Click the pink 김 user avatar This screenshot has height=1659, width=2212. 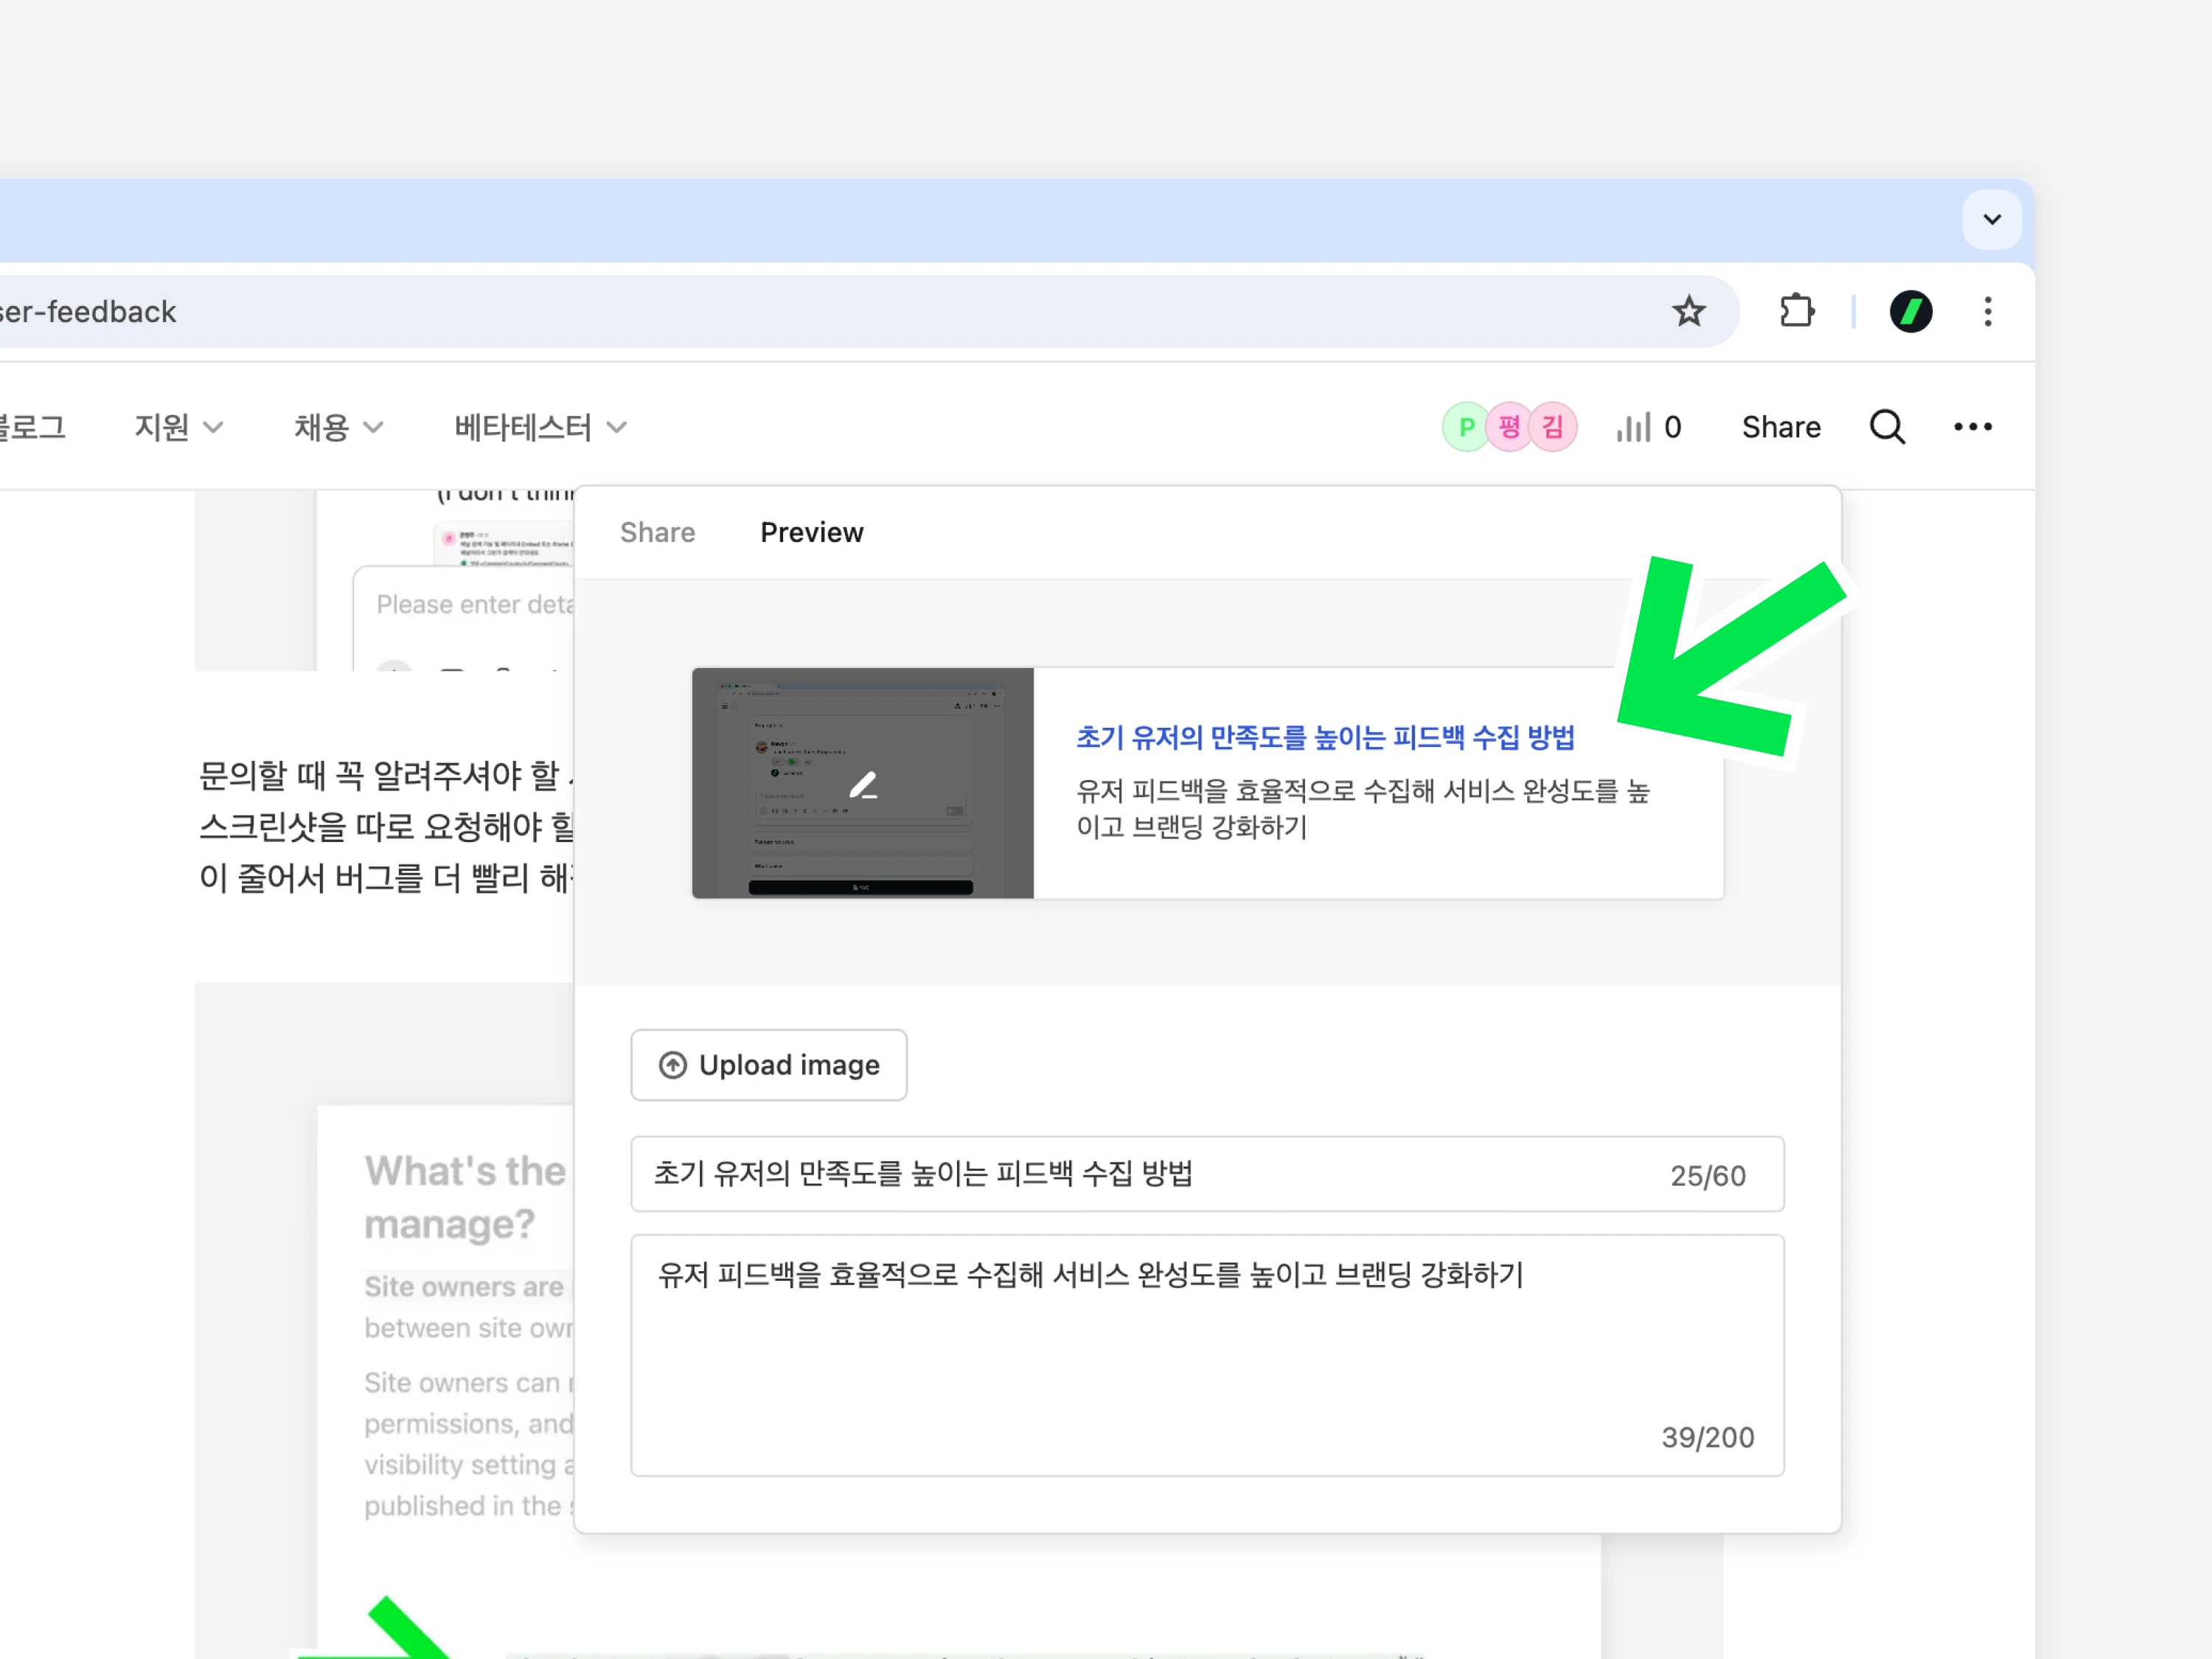pos(1553,428)
